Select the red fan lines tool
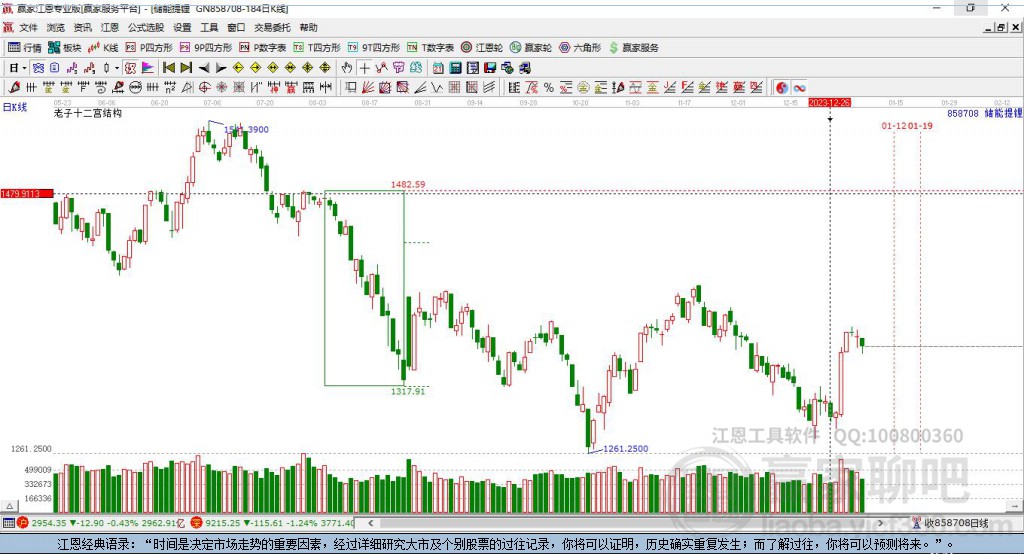The height and width of the screenshot is (554, 1024). 368,88
